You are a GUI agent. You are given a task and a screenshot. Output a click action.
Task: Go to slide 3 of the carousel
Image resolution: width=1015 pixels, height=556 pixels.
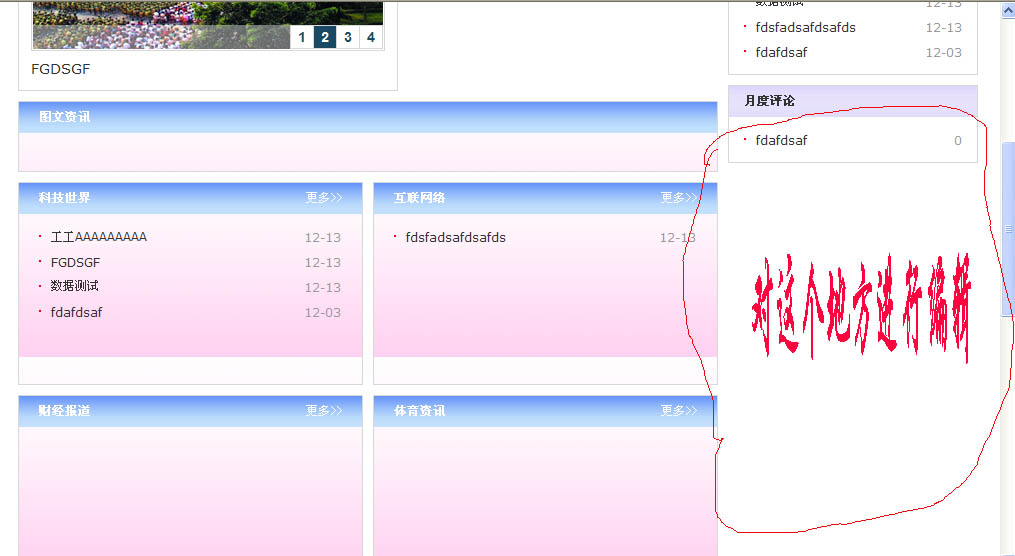(348, 37)
